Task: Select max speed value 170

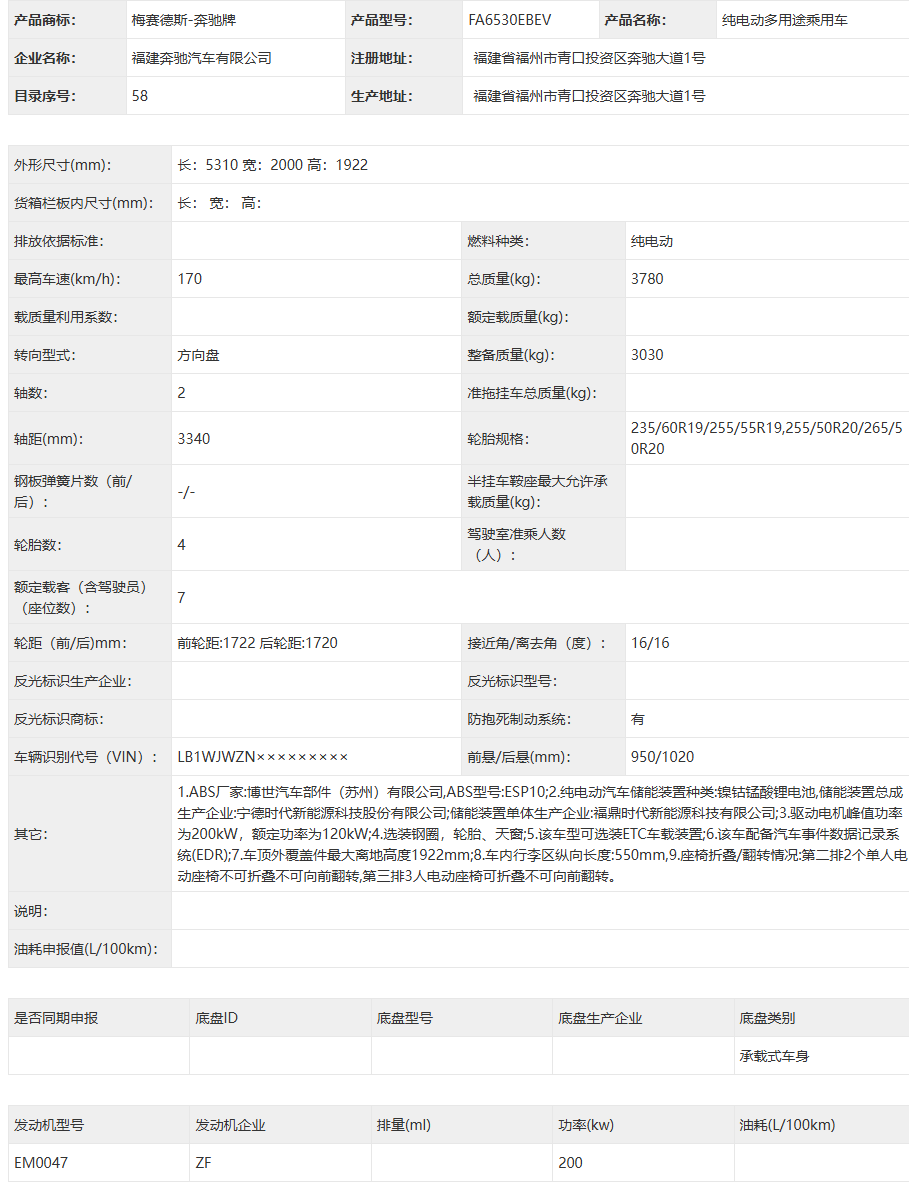Action: tap(189, 279)
